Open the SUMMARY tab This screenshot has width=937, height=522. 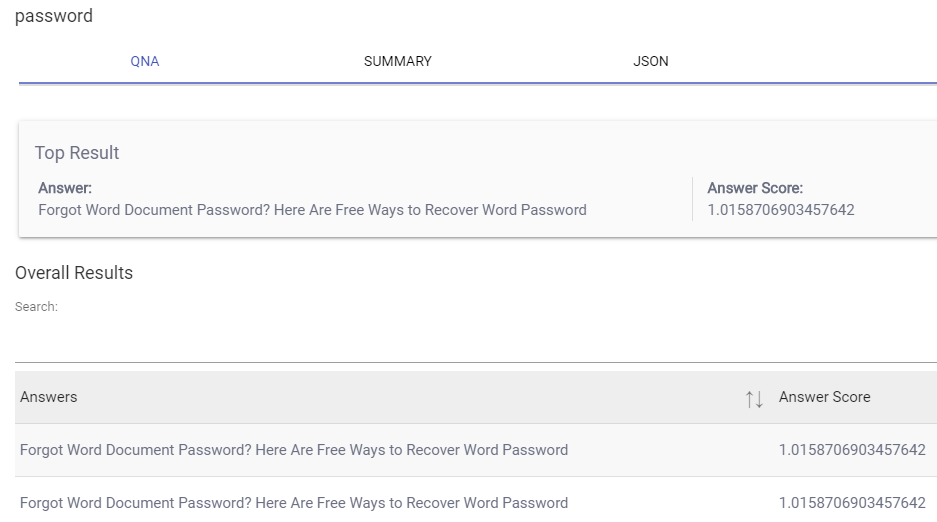[398, 62]
